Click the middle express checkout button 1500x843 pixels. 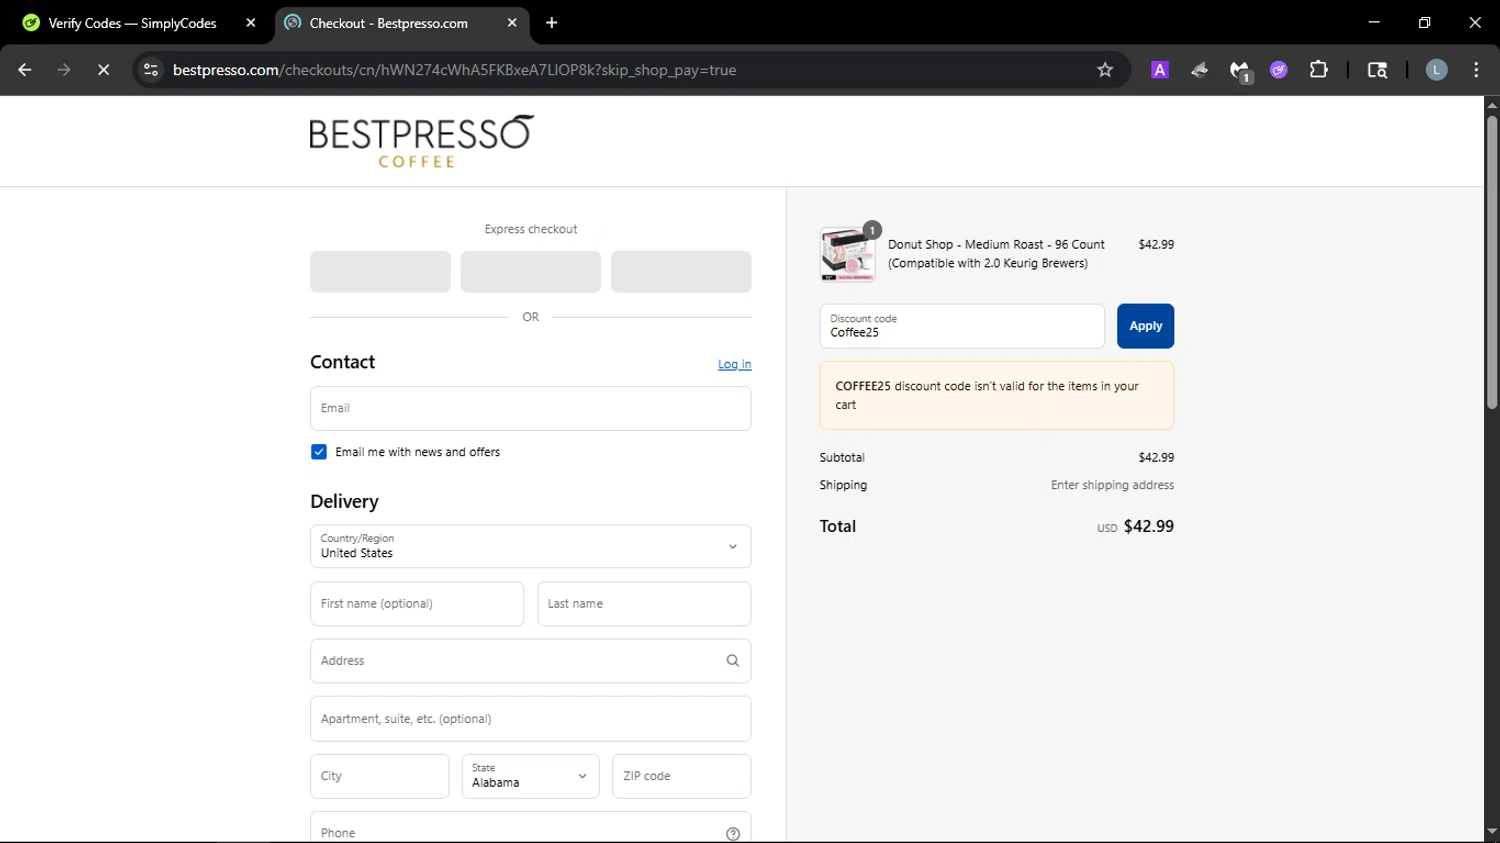[x=530, y=272]
